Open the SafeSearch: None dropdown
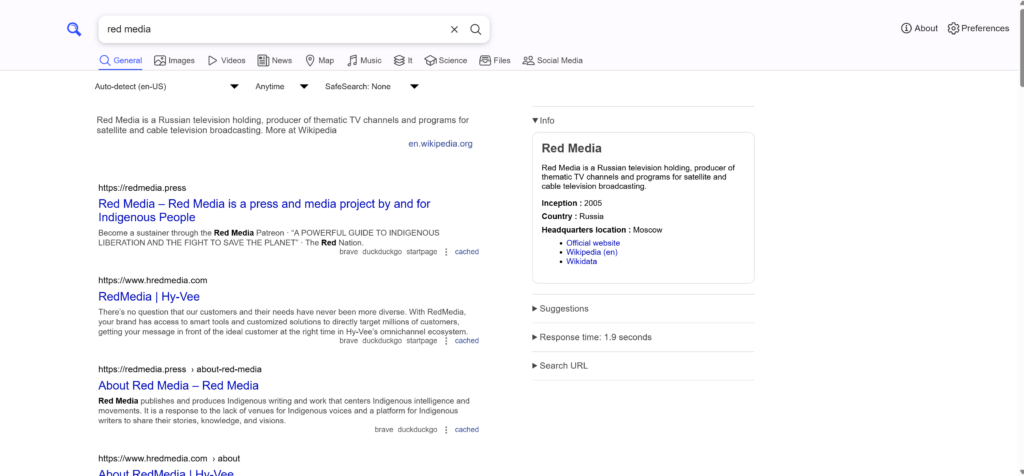 click(x=372, y=86)
